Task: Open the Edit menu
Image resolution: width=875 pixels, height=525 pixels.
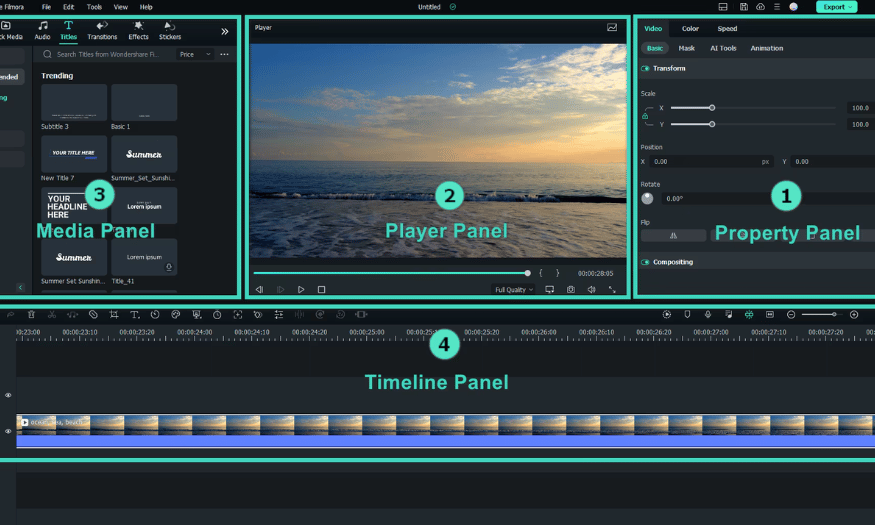Action: [68, 7]
